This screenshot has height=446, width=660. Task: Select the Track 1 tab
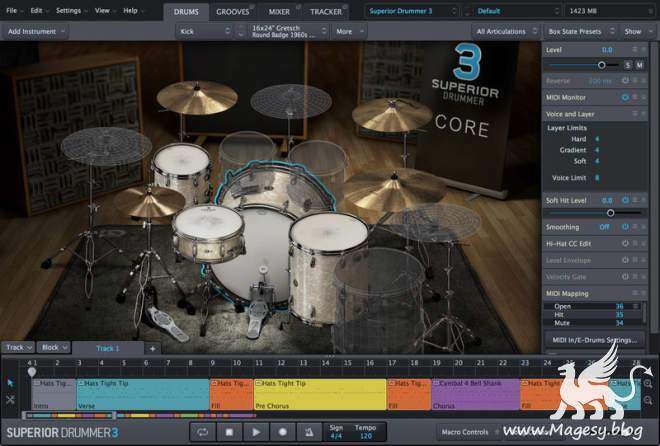tap(108, 348)
